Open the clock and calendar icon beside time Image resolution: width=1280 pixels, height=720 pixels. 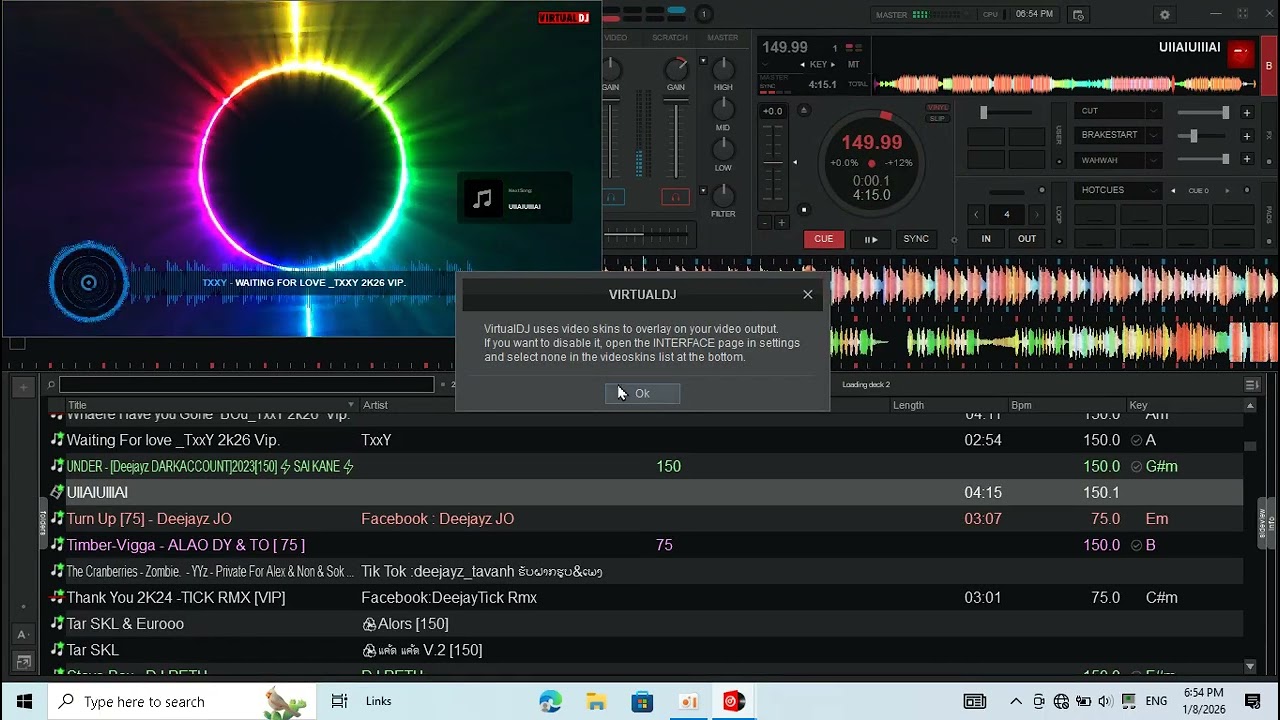pos(1078,15)
